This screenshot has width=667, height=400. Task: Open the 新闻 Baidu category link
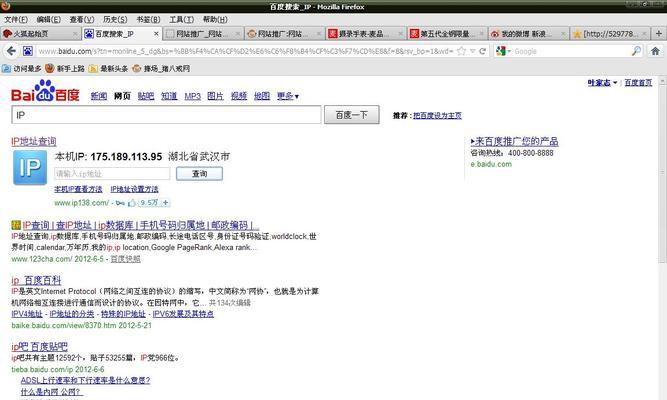[99, 96]
